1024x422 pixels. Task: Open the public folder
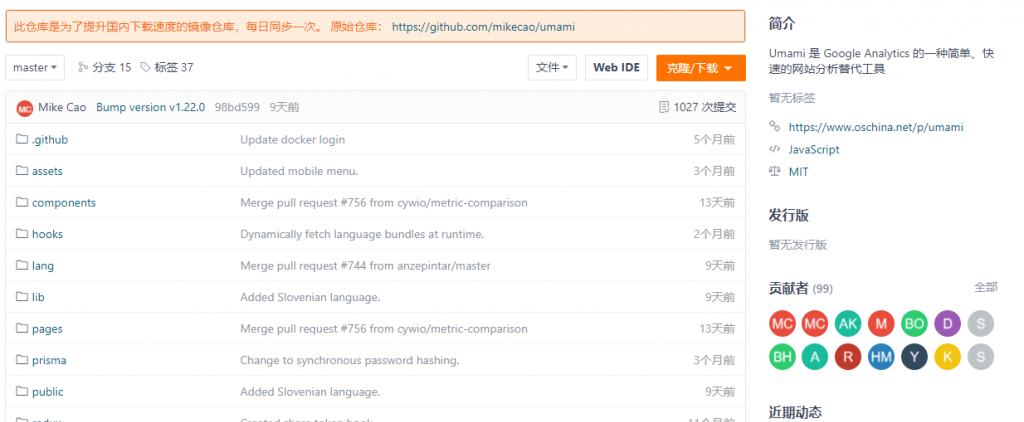[48, 392]
